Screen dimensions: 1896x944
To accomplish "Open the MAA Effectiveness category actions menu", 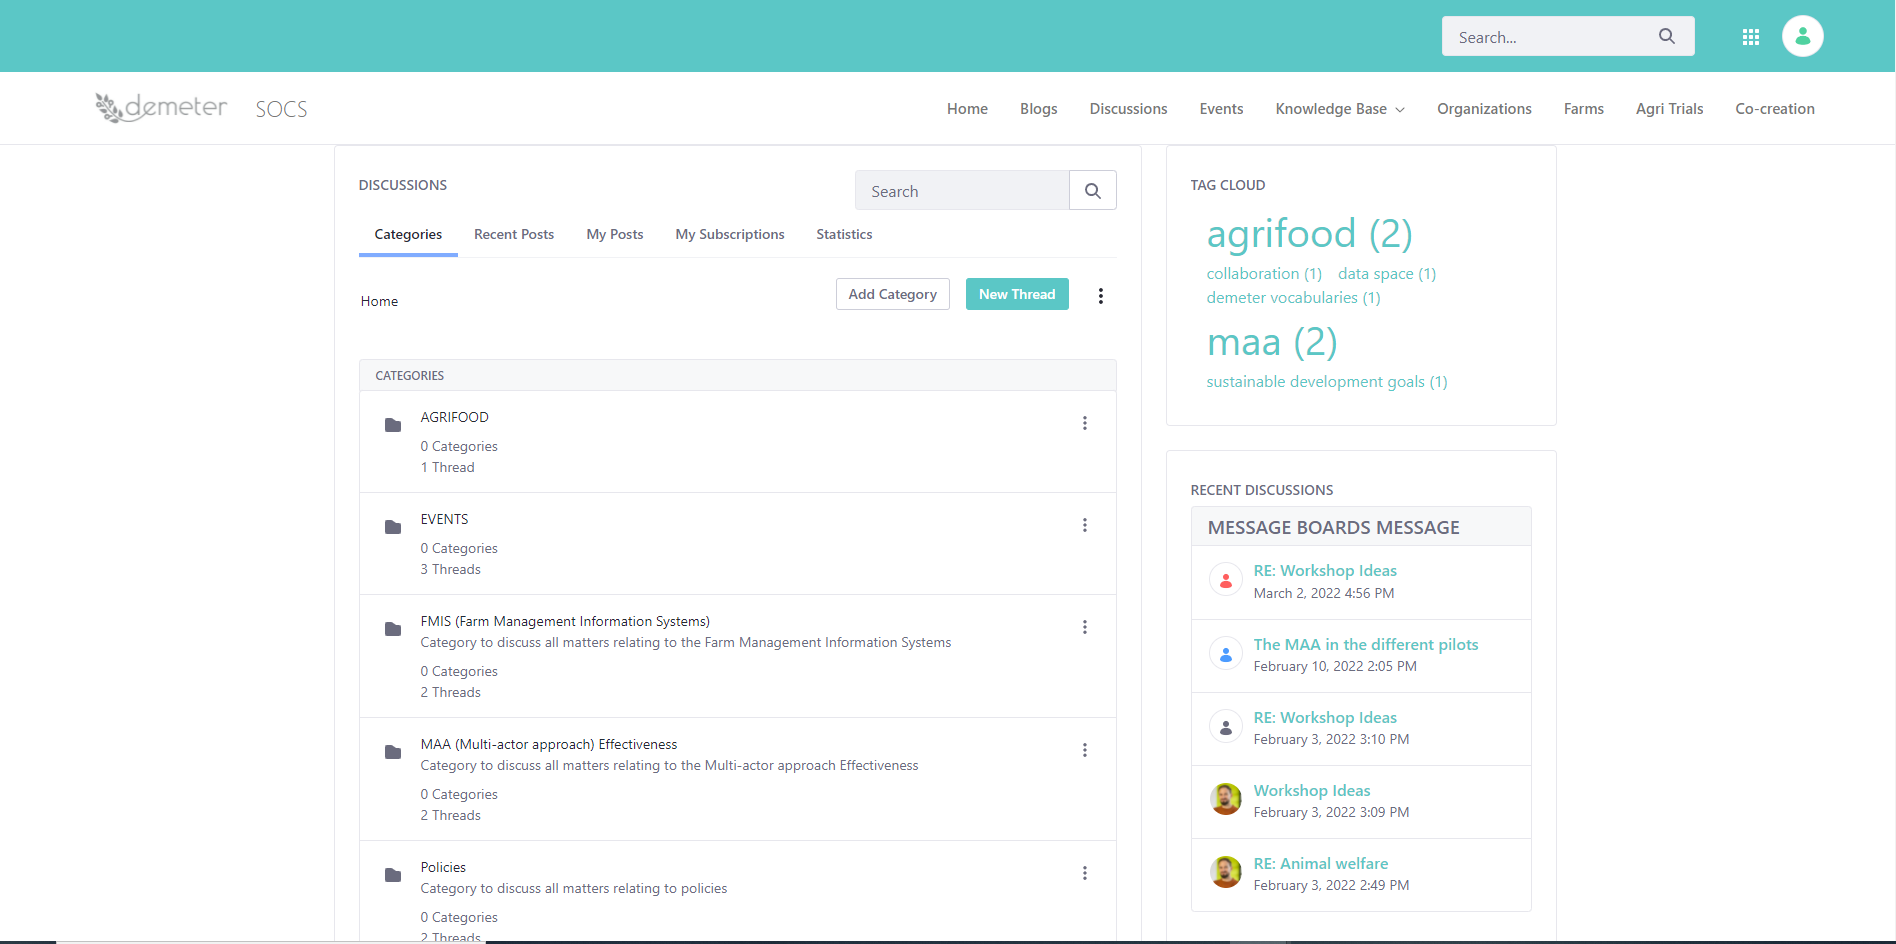I will click(1085, 750).
